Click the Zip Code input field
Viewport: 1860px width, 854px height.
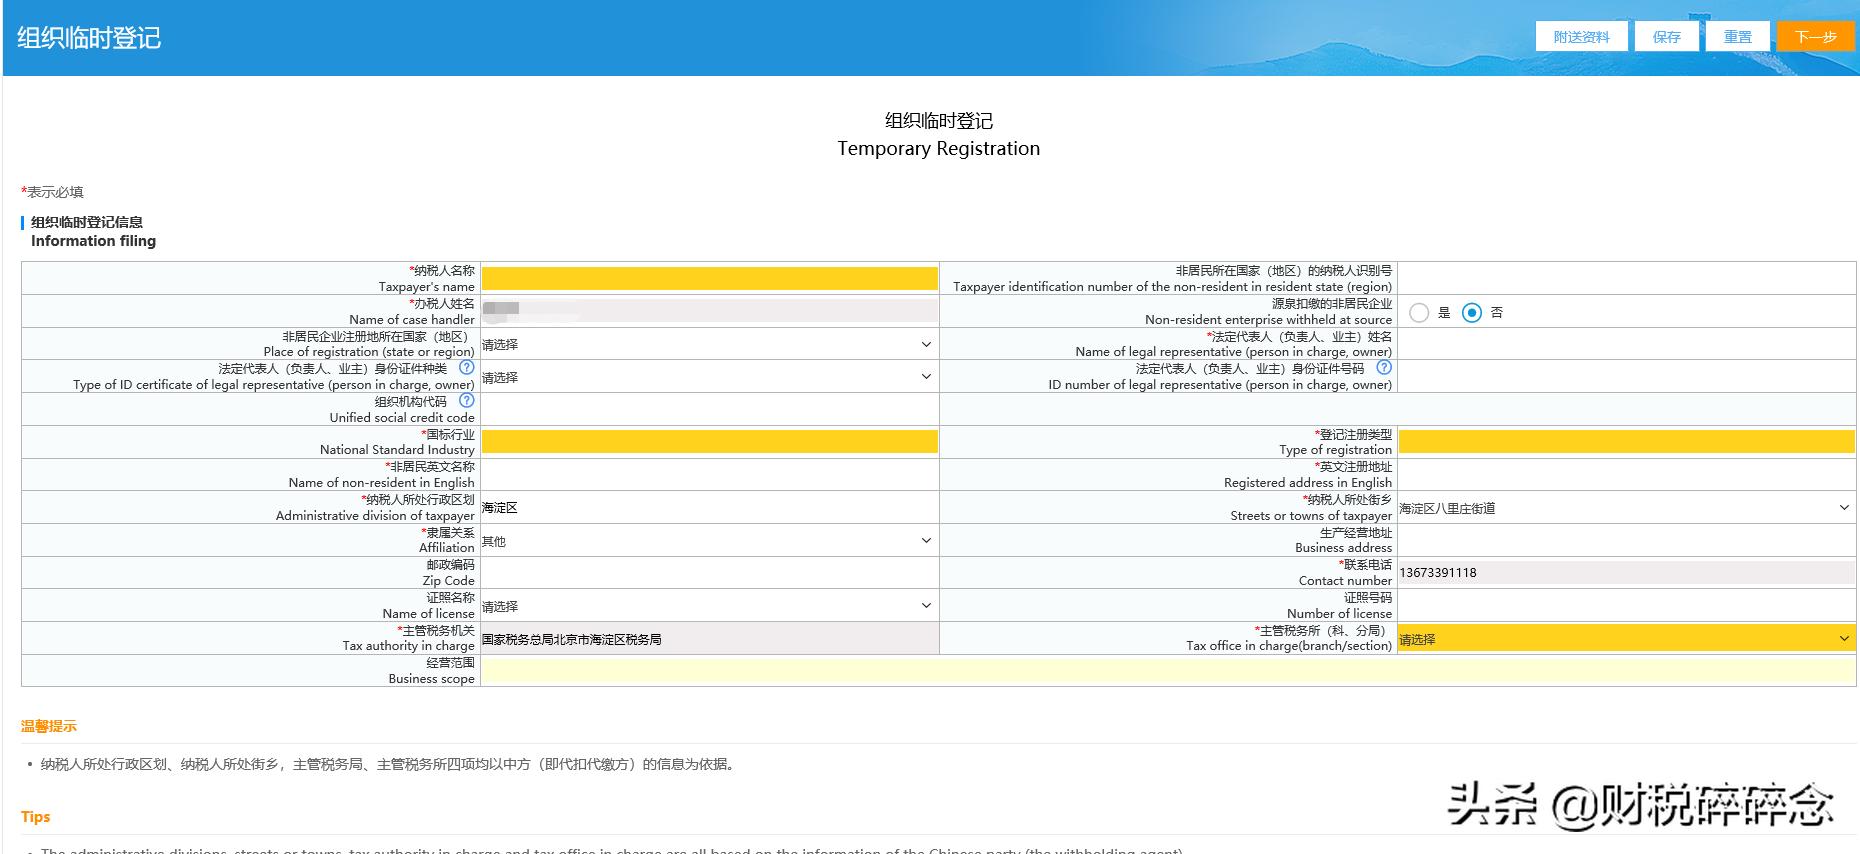[709, 573]
